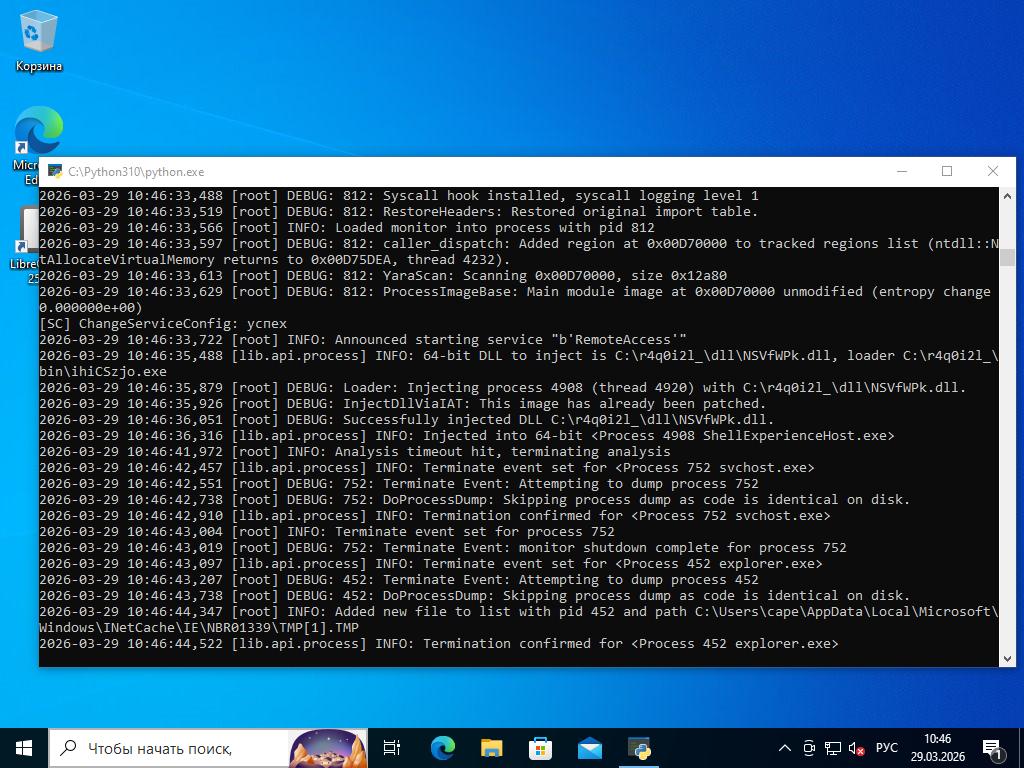
Task: Open Microsoft Store from the taskbar
Action: pyautogui.click(x=540, y=747)
